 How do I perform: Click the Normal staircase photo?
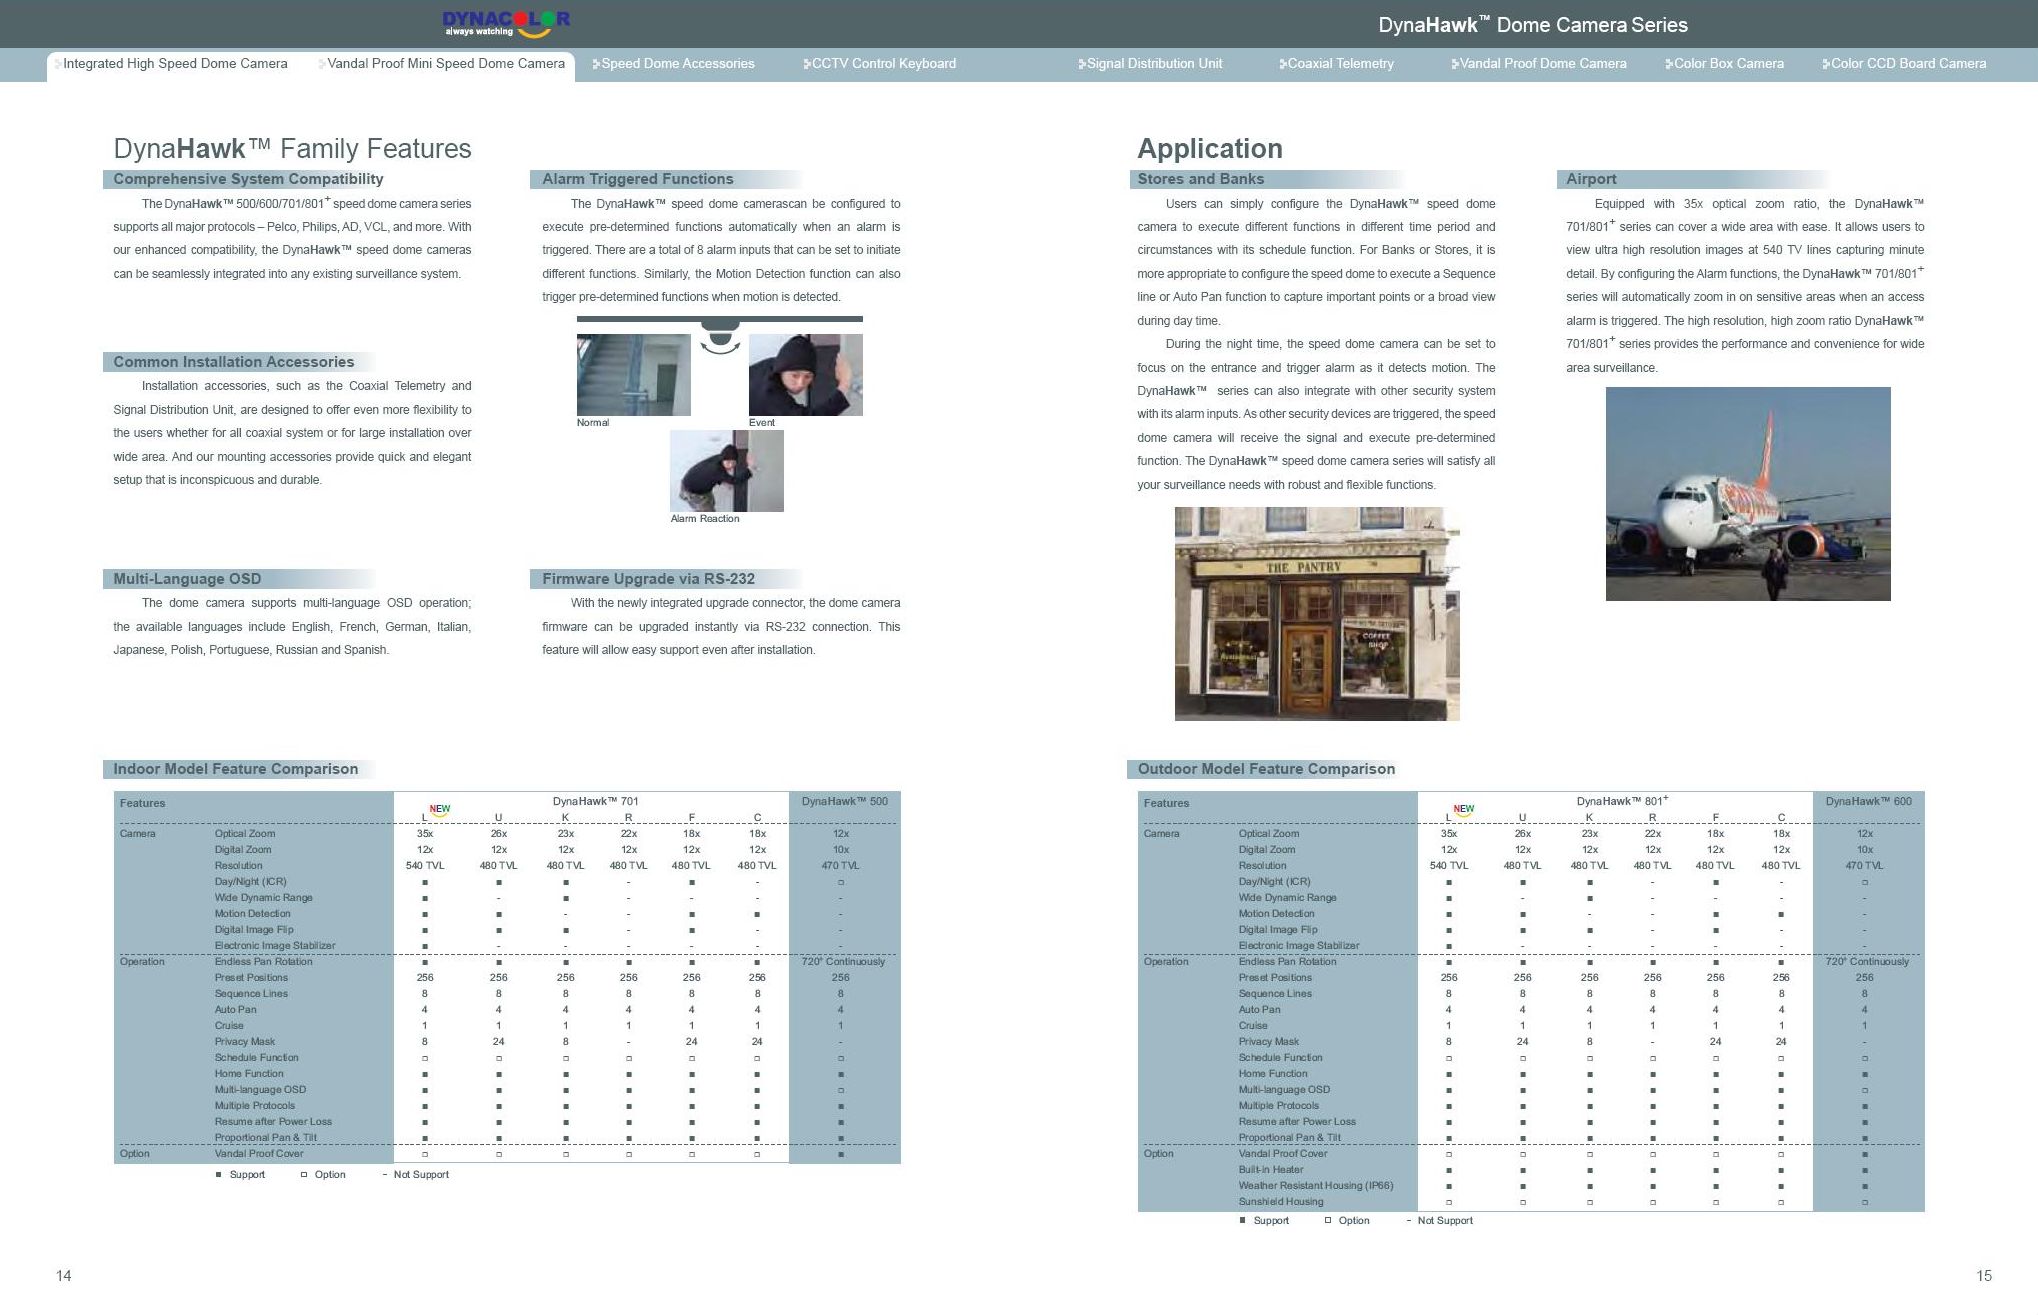coord(633,375)
